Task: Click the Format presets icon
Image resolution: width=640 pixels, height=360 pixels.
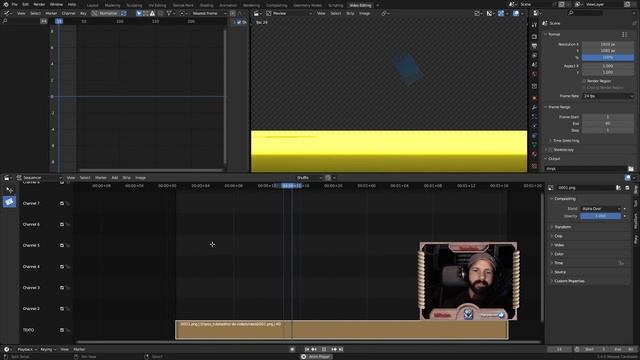Action: 624,34
